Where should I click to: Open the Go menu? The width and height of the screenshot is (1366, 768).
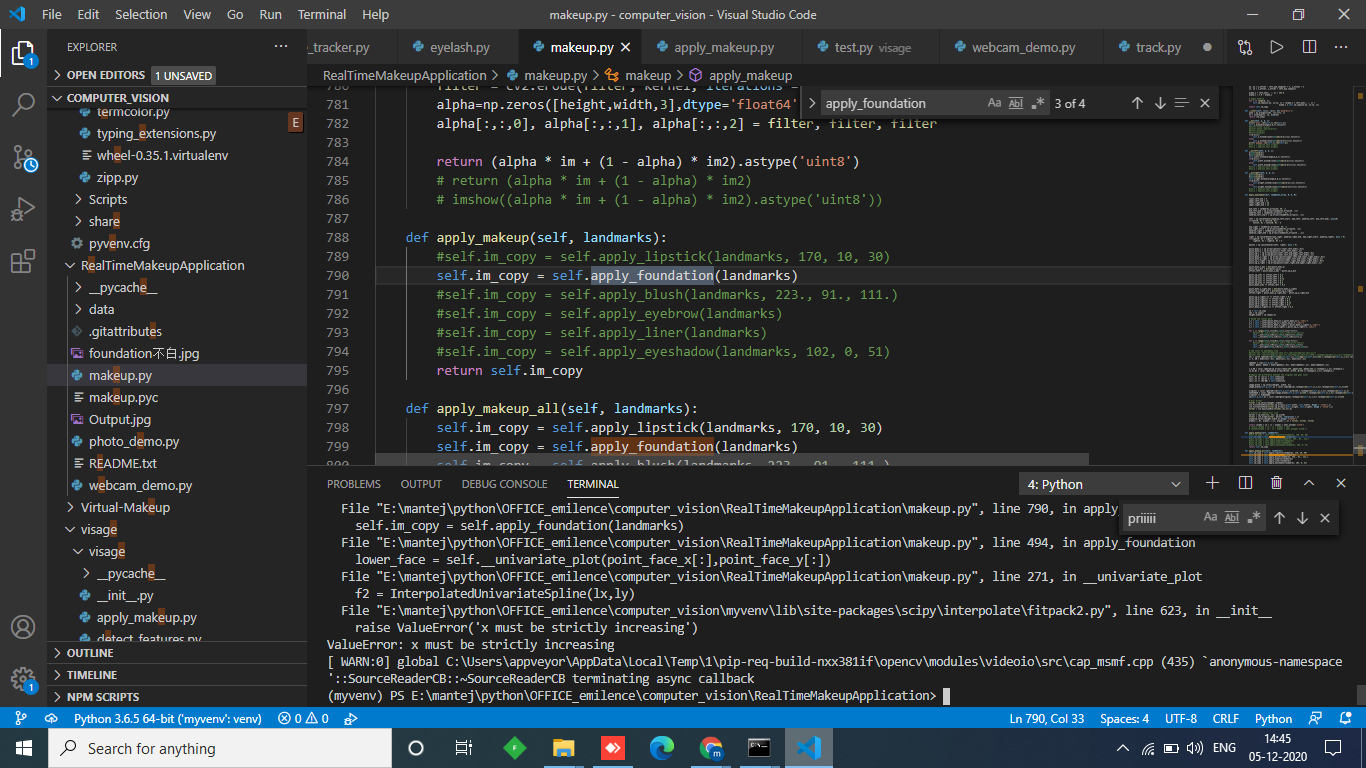pyautogui.click(x=235, y=15)
